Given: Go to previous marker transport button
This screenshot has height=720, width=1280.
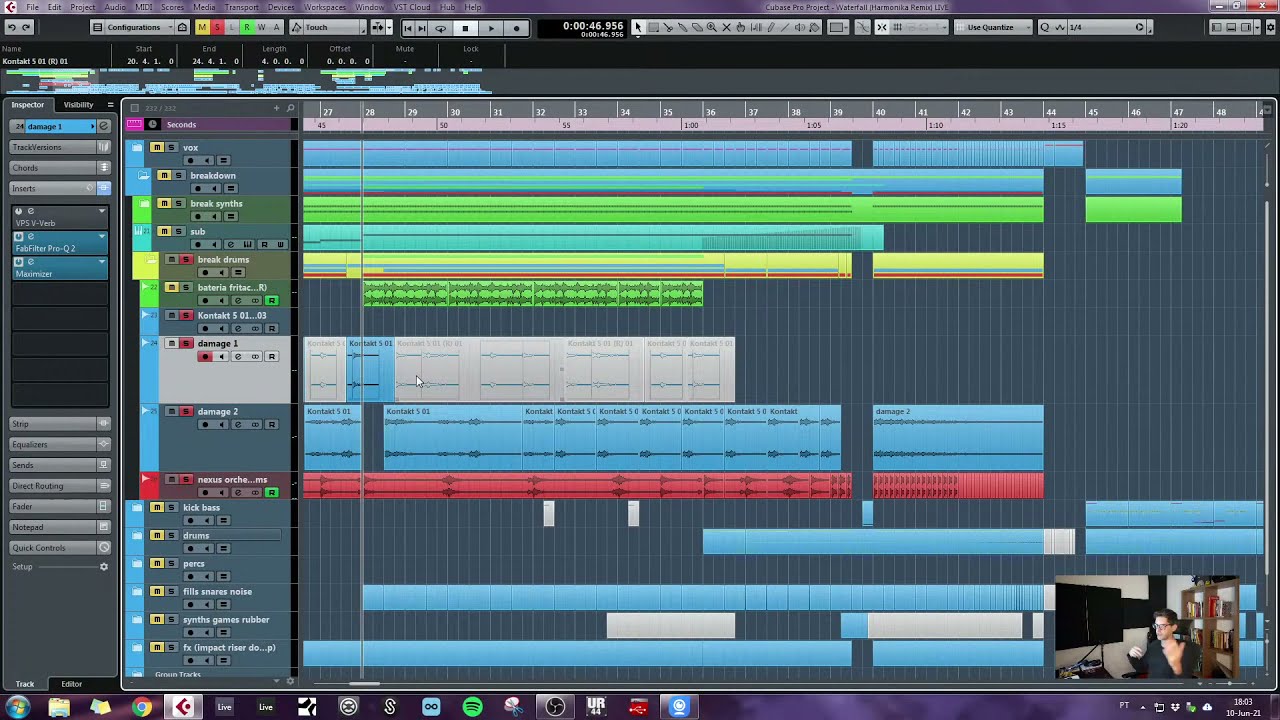Looking at the screenshot, I should click(x=408, y=28).
